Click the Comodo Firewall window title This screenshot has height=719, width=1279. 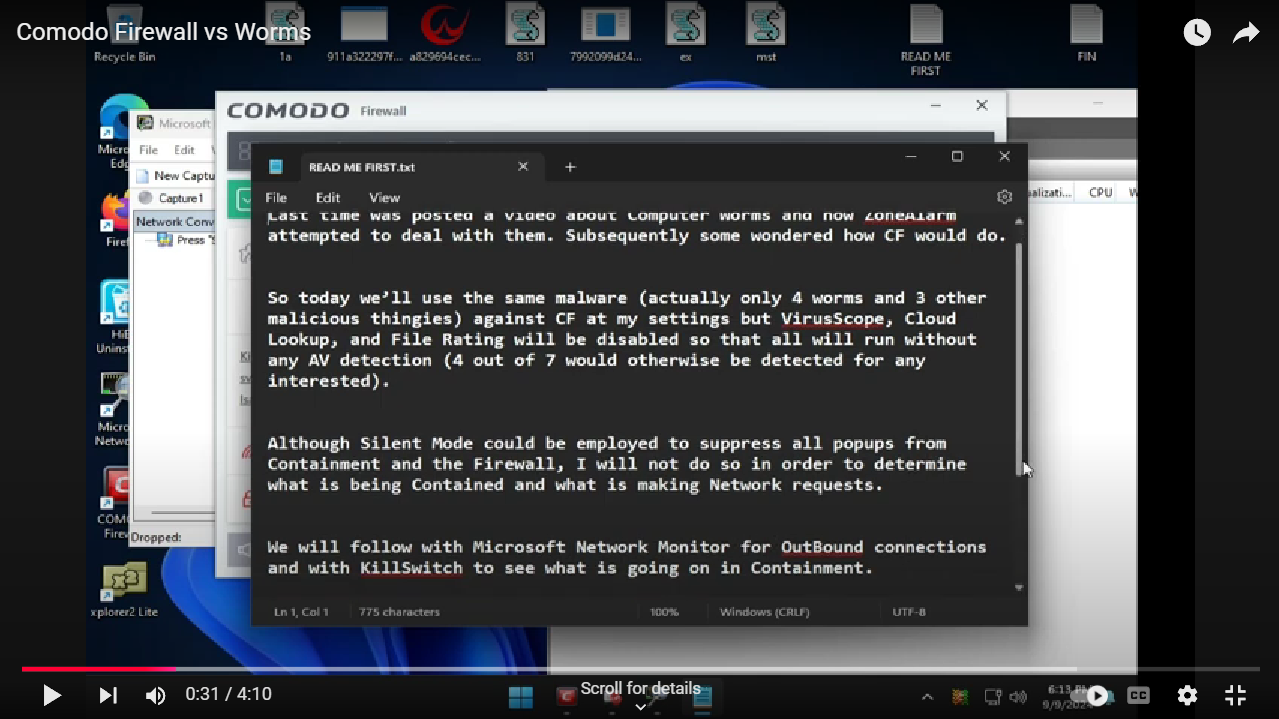316,111
